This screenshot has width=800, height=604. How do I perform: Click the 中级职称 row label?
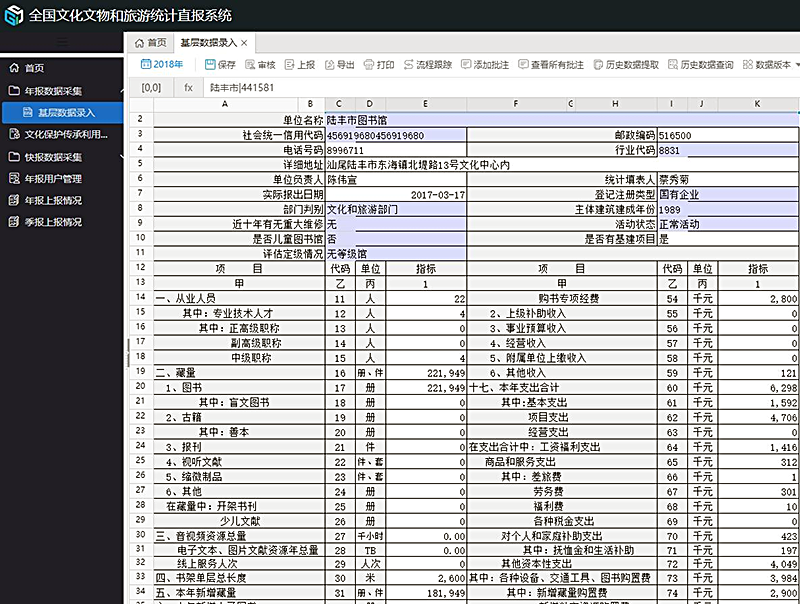[252, 358]
